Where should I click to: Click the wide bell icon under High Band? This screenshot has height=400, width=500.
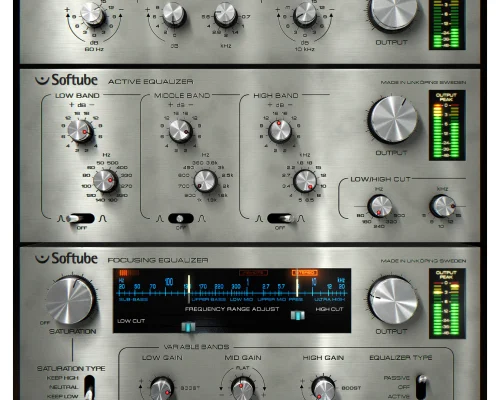301,219
